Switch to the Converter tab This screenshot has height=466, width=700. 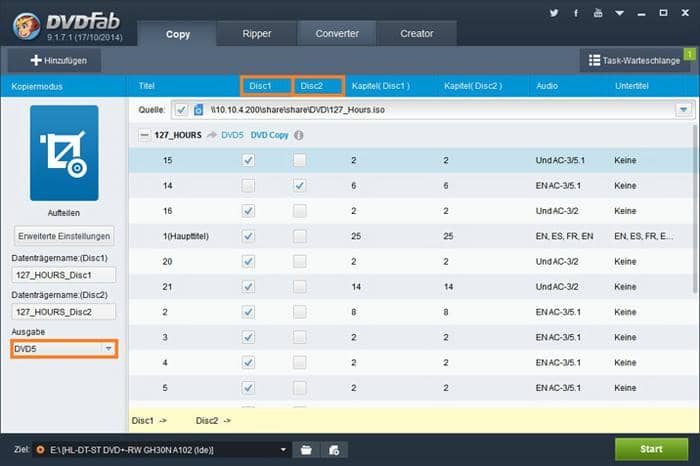[x=337, y=33]
